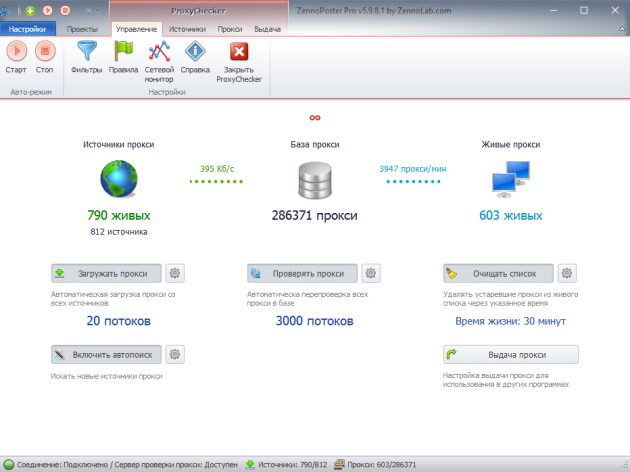
Task: Switch to the Выдача tab
Action: point(267,30)
